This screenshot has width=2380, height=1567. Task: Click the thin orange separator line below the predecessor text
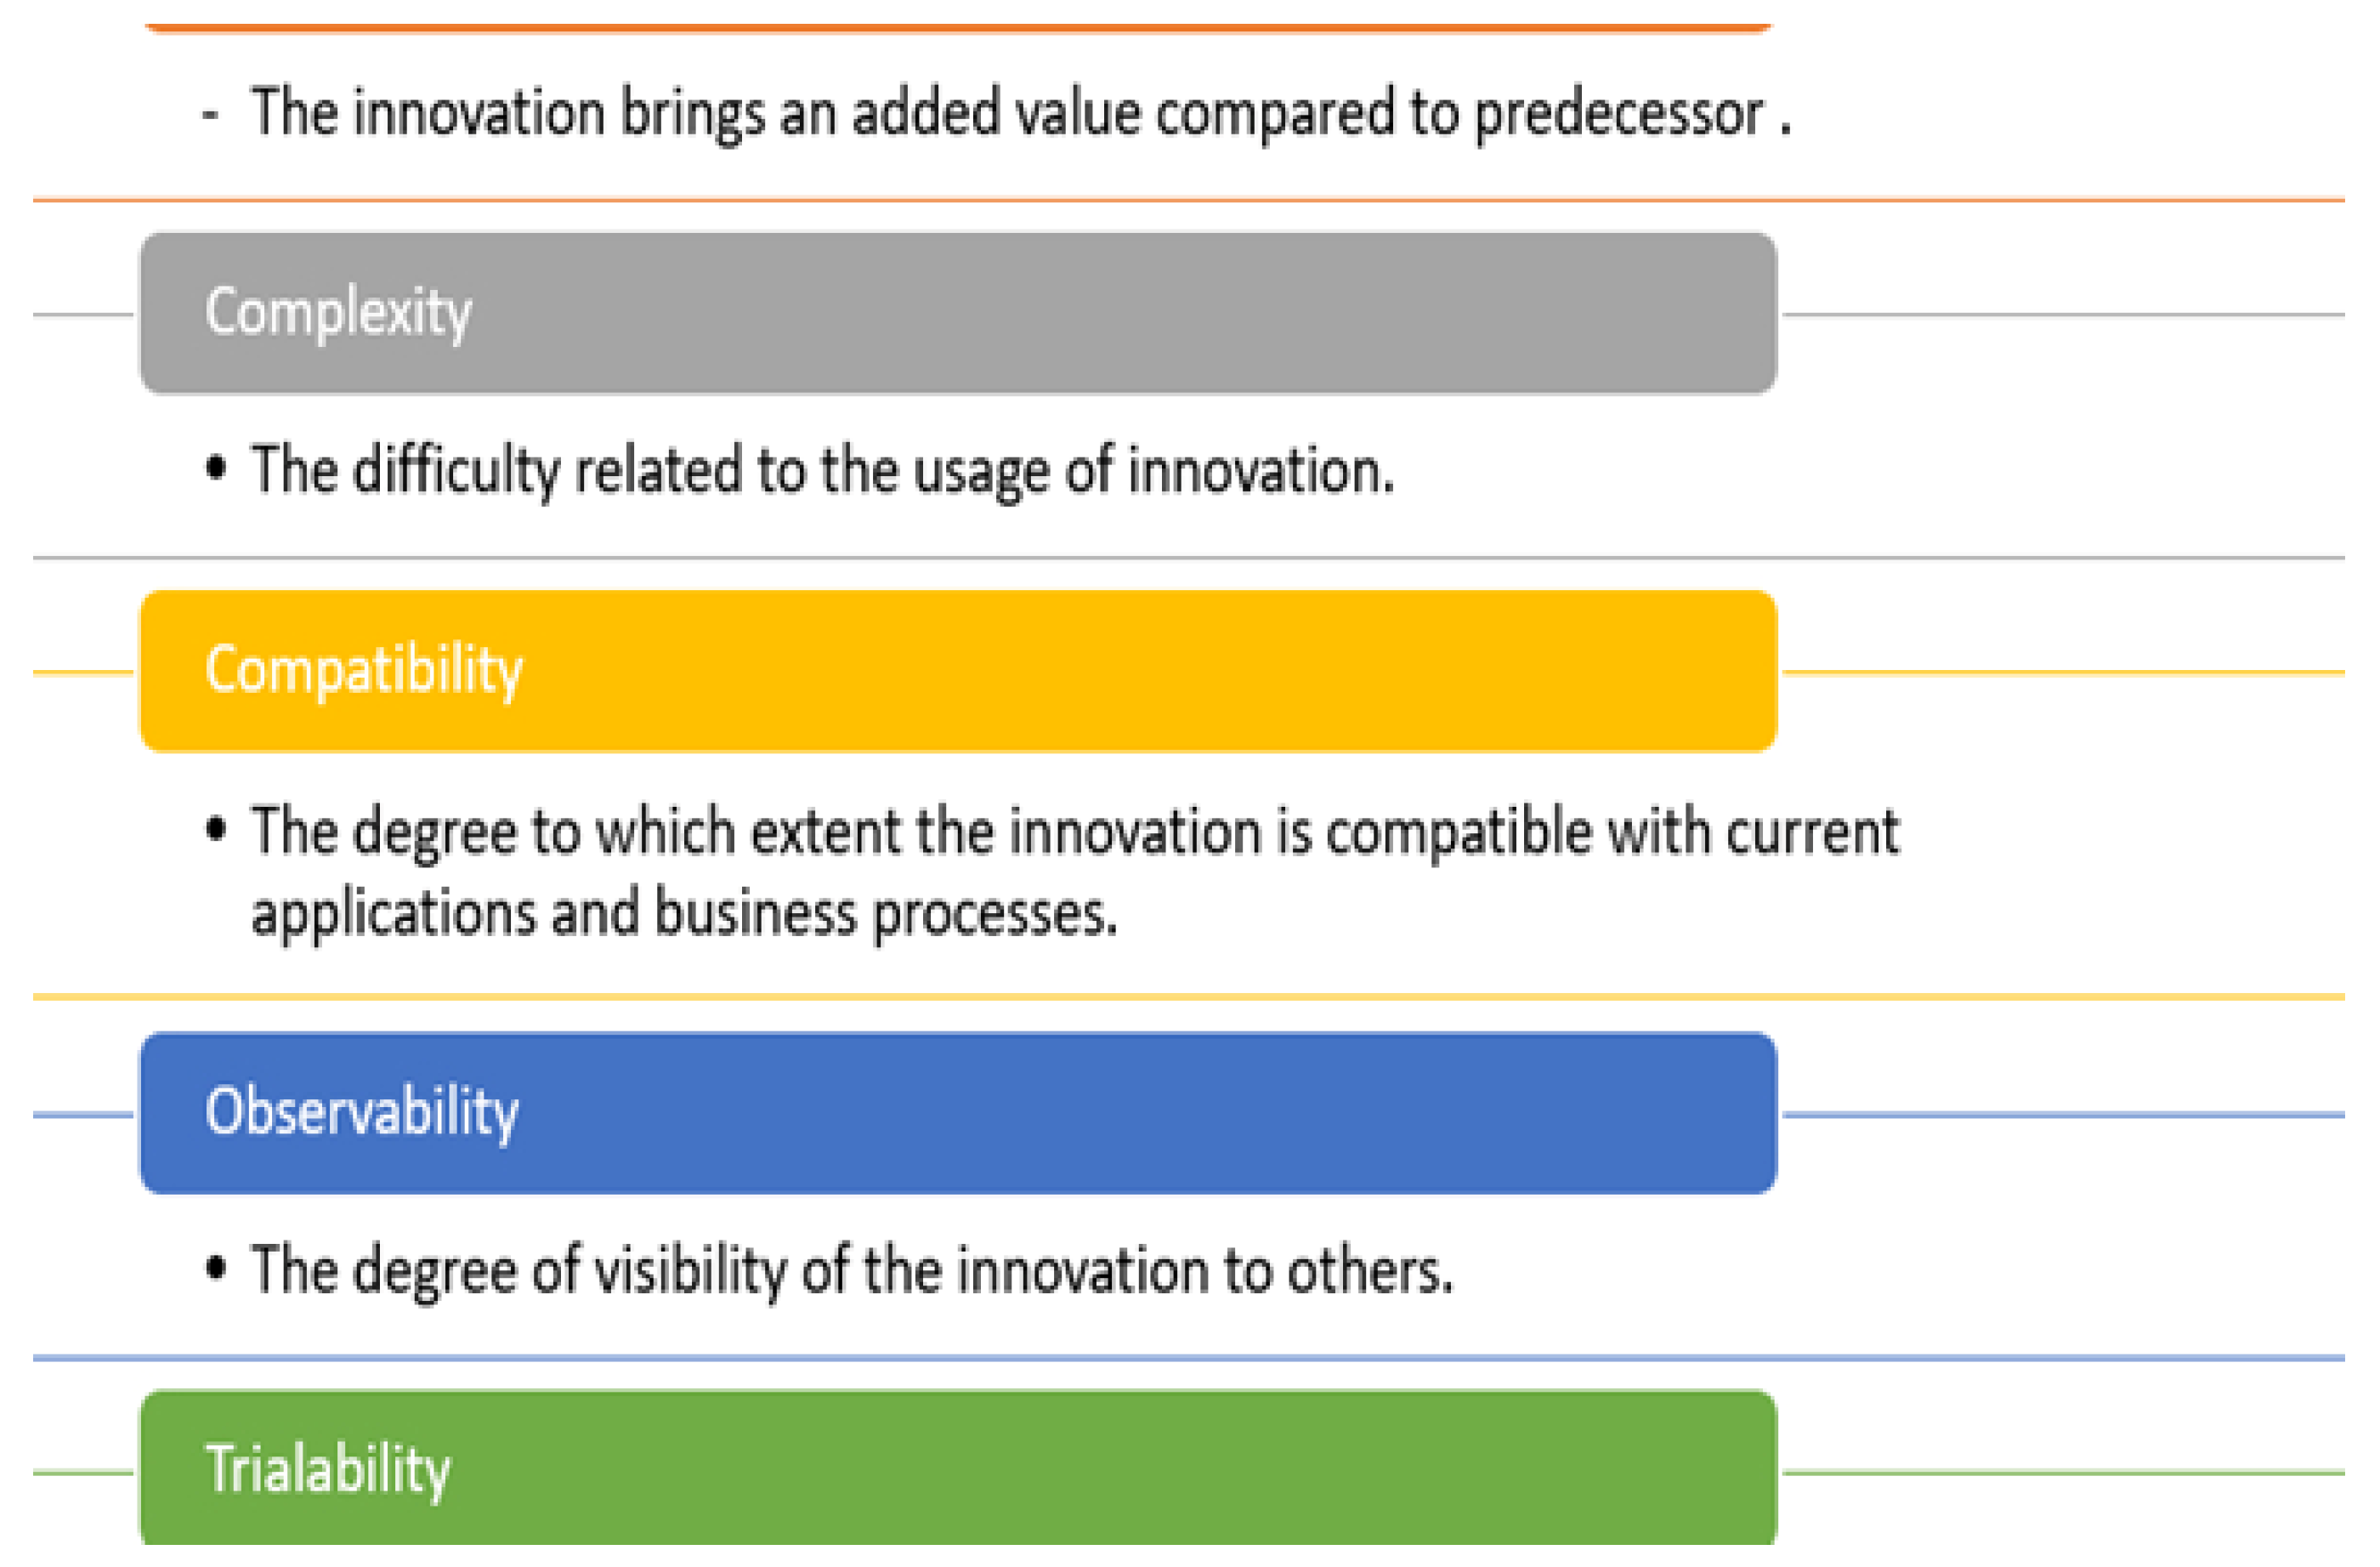click(x=1189, y=200)
